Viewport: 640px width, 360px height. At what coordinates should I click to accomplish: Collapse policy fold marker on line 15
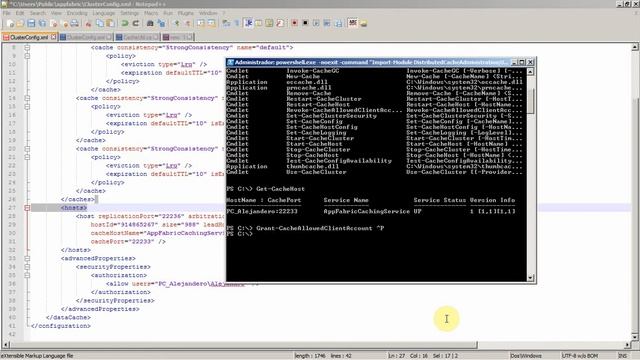[27, 107]
